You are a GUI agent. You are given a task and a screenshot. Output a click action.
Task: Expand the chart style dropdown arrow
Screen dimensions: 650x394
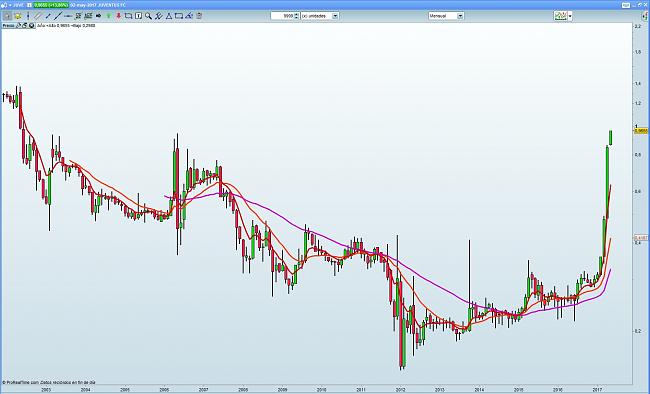pyautogui.click(x=570, y=16)
